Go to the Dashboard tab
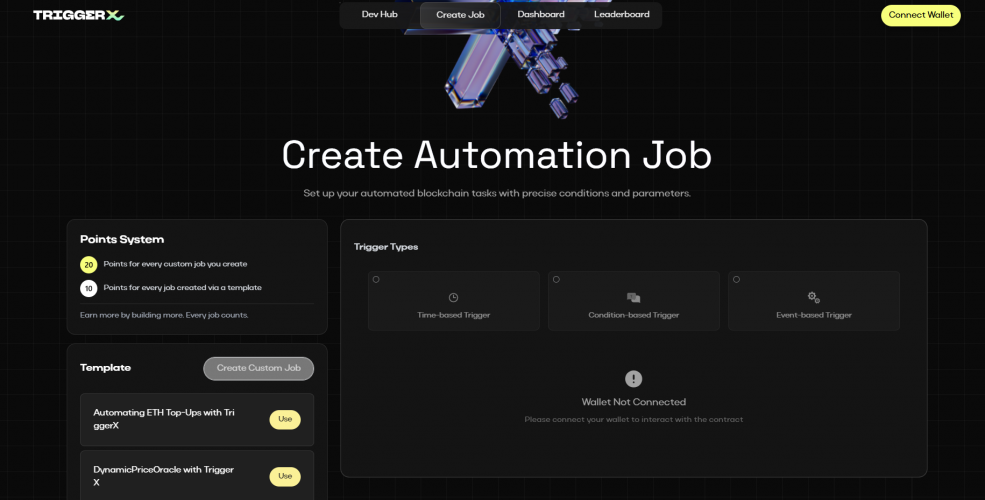Viewport: 985px width, 500px height. pyautogui.click(x=541, y=14)
